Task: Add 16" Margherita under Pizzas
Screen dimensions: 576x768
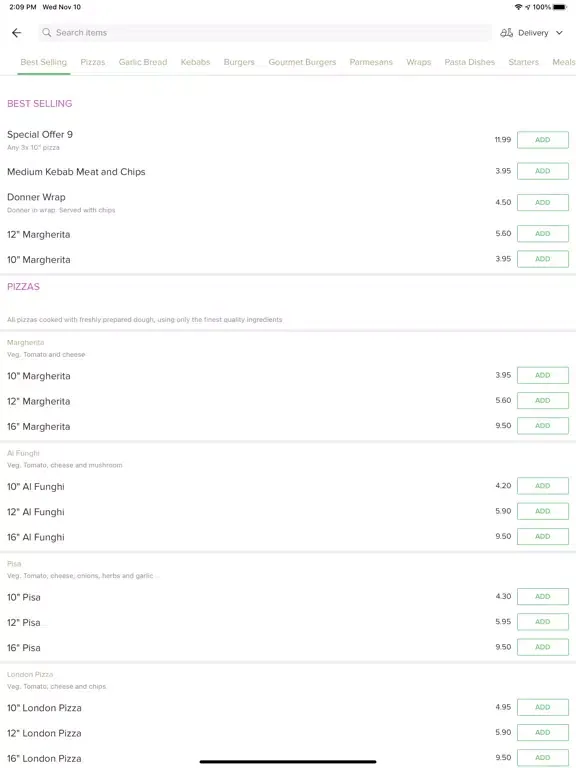Action: [543, 426]
